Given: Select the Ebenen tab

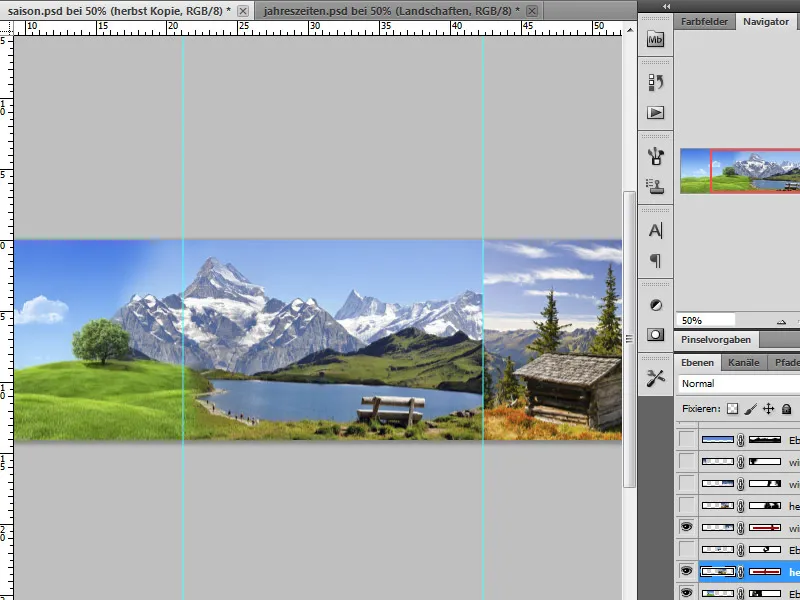Looking at the screenshot, I should pyautogui.click(x=697, y=363).
